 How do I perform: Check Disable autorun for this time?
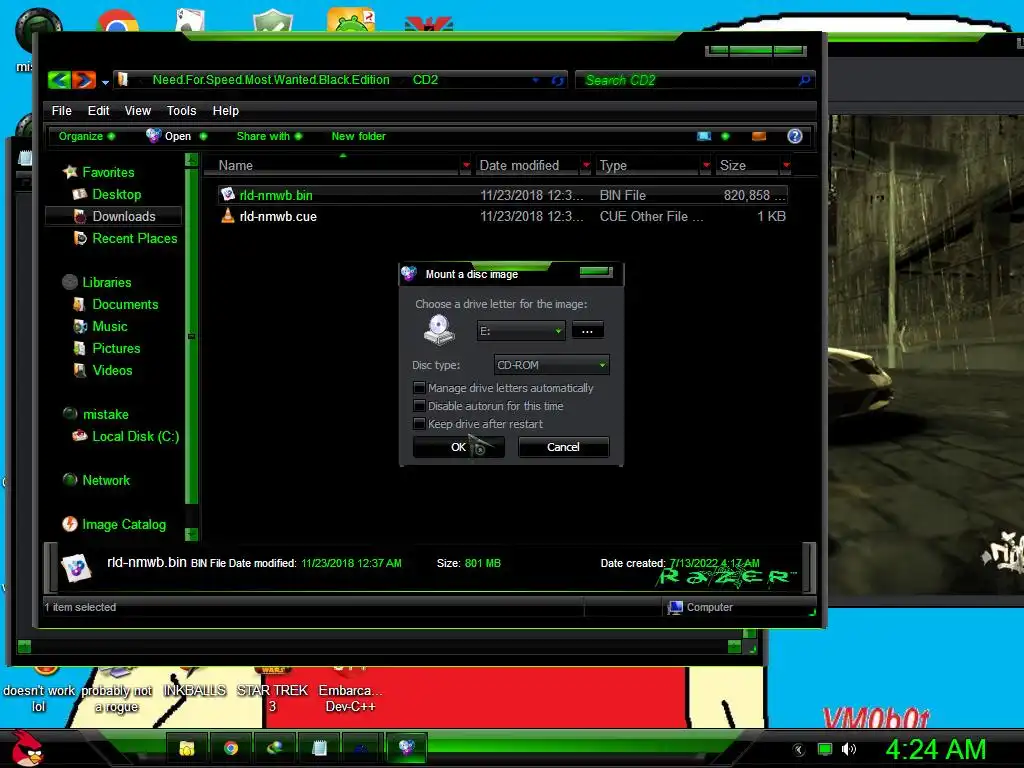(419, 406)
